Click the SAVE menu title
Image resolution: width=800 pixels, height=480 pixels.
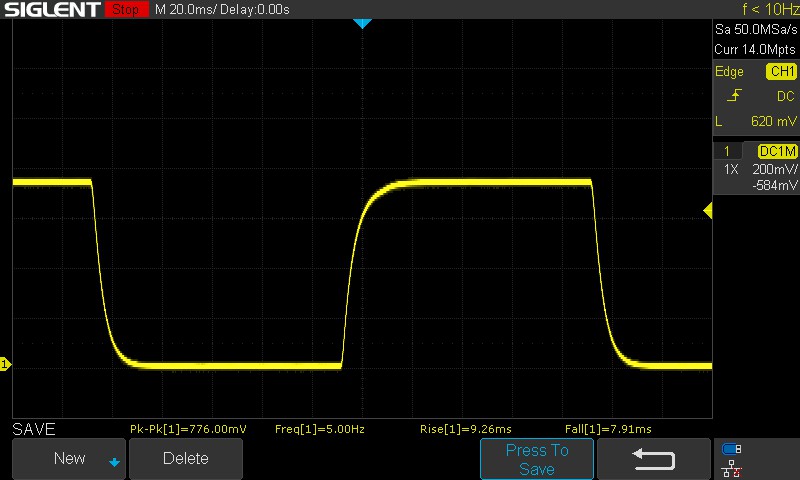34,429
